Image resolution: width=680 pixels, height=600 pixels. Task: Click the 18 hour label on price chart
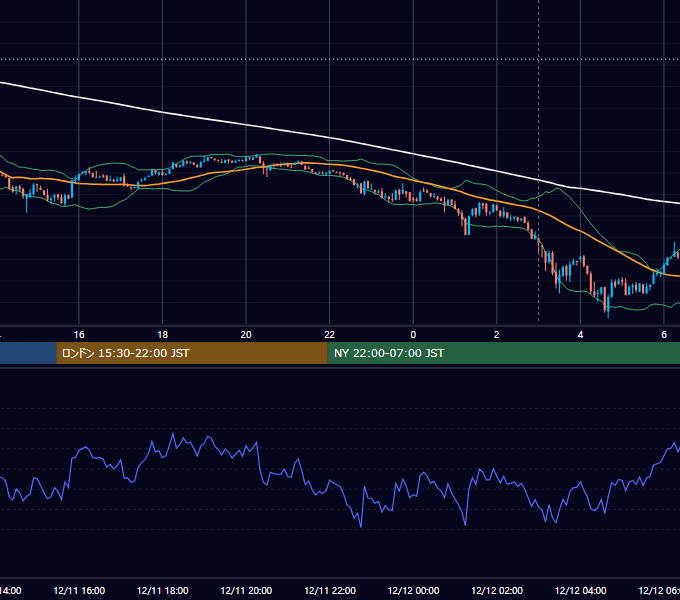click(163, 335)
